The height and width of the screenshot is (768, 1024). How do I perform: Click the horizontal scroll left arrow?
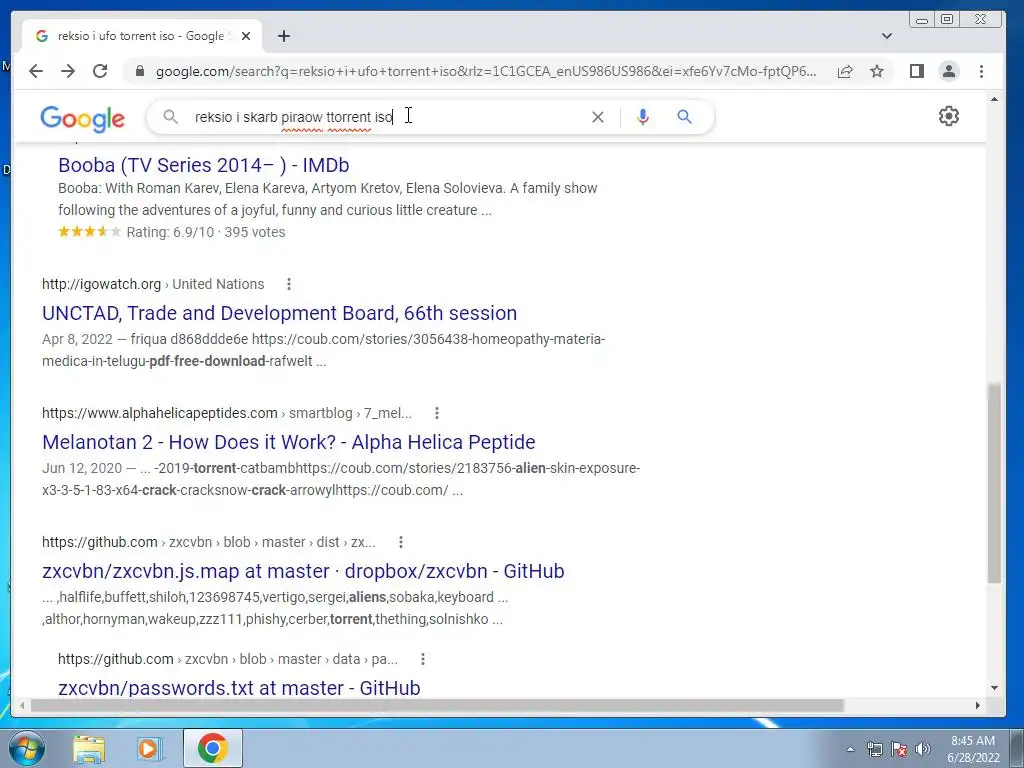coord(22,706)
